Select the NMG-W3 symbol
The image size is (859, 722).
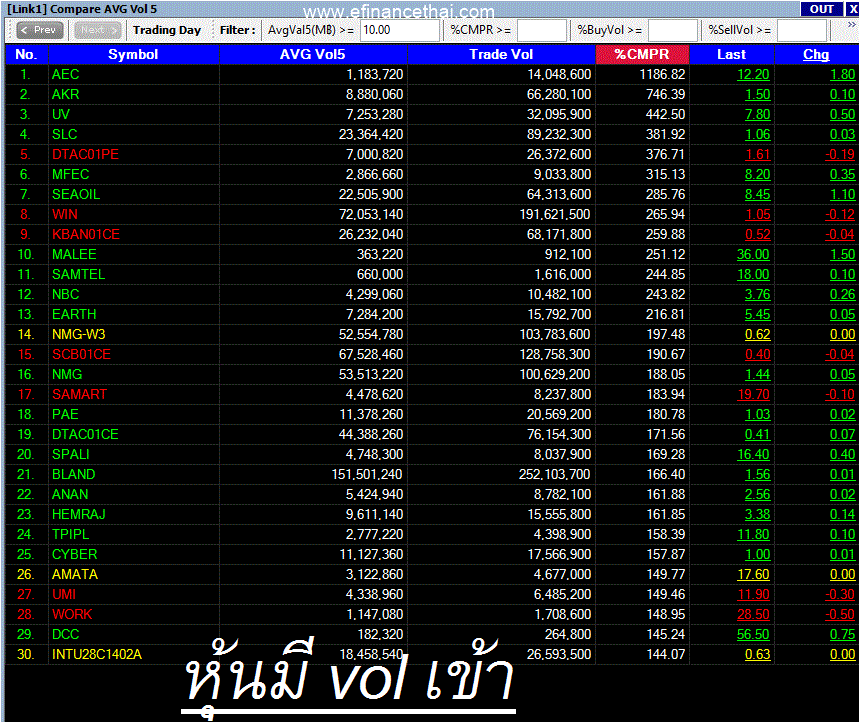pyautogui.click(x=79, y=334)
